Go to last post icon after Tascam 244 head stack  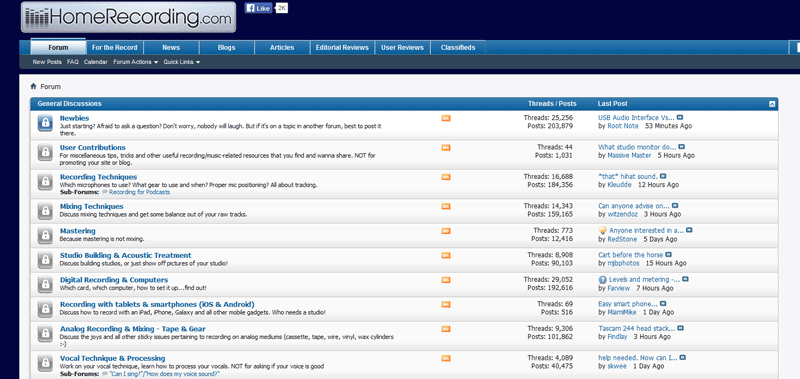(x=681, y=329)
